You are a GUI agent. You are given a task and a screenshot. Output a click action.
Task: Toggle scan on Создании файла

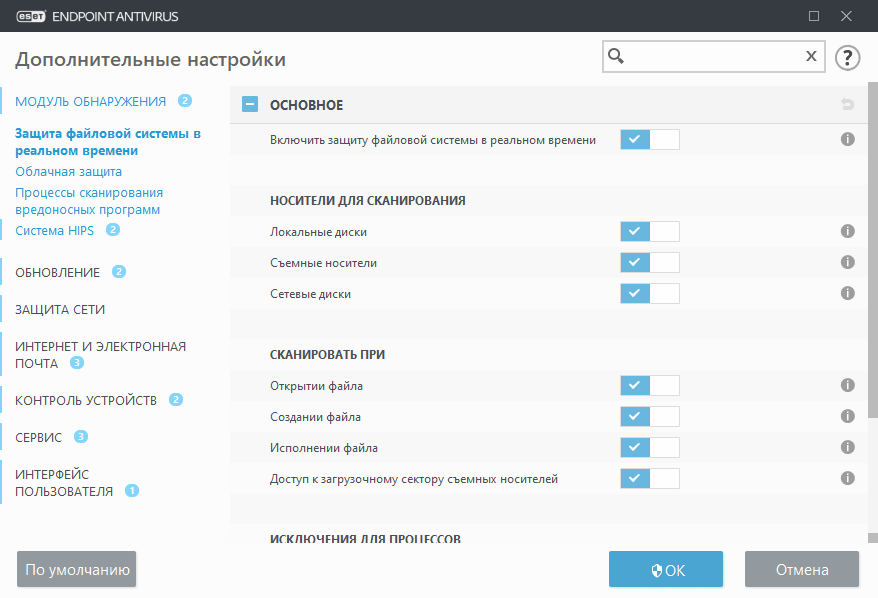coord(650,417)
